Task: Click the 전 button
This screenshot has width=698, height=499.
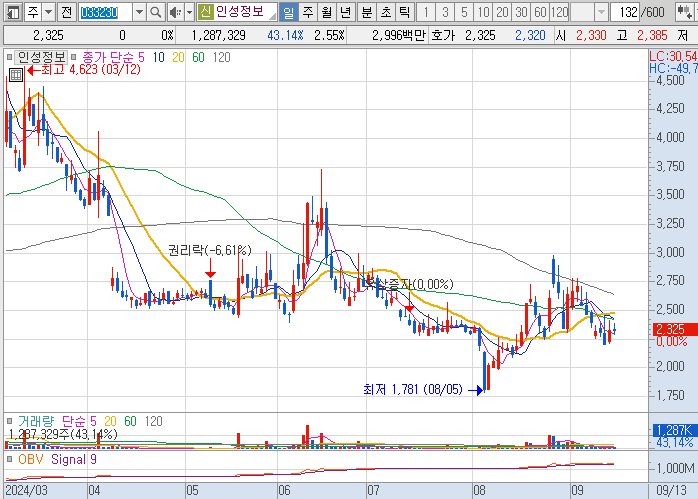Action: click(x=66, y=12)
